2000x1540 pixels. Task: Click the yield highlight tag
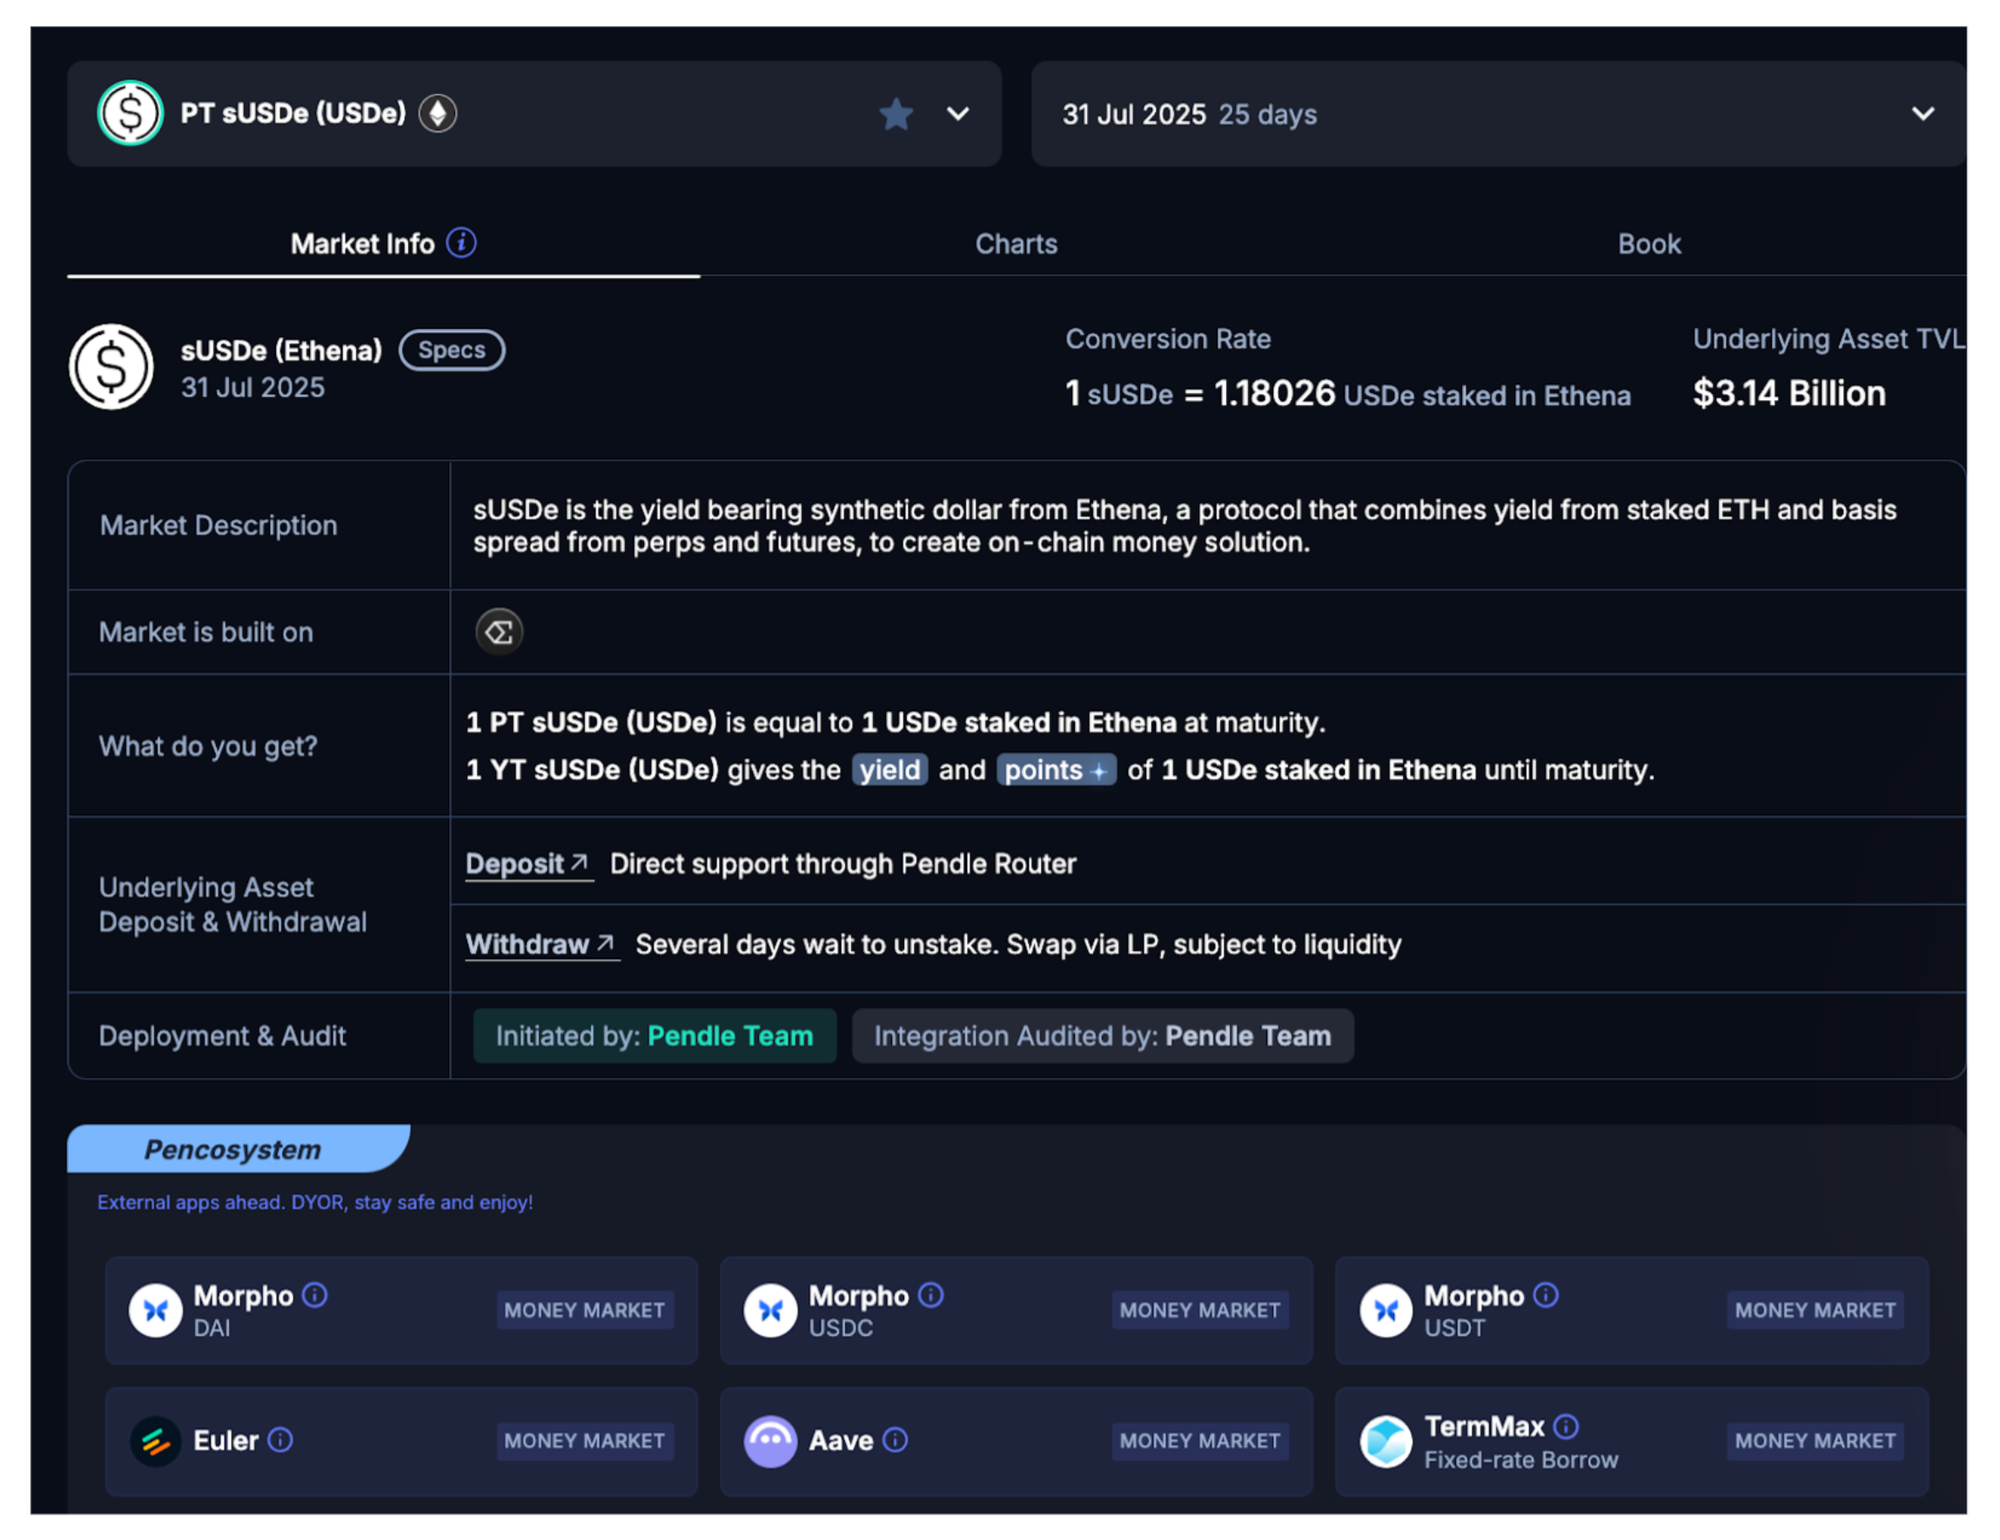pos(889,770)
